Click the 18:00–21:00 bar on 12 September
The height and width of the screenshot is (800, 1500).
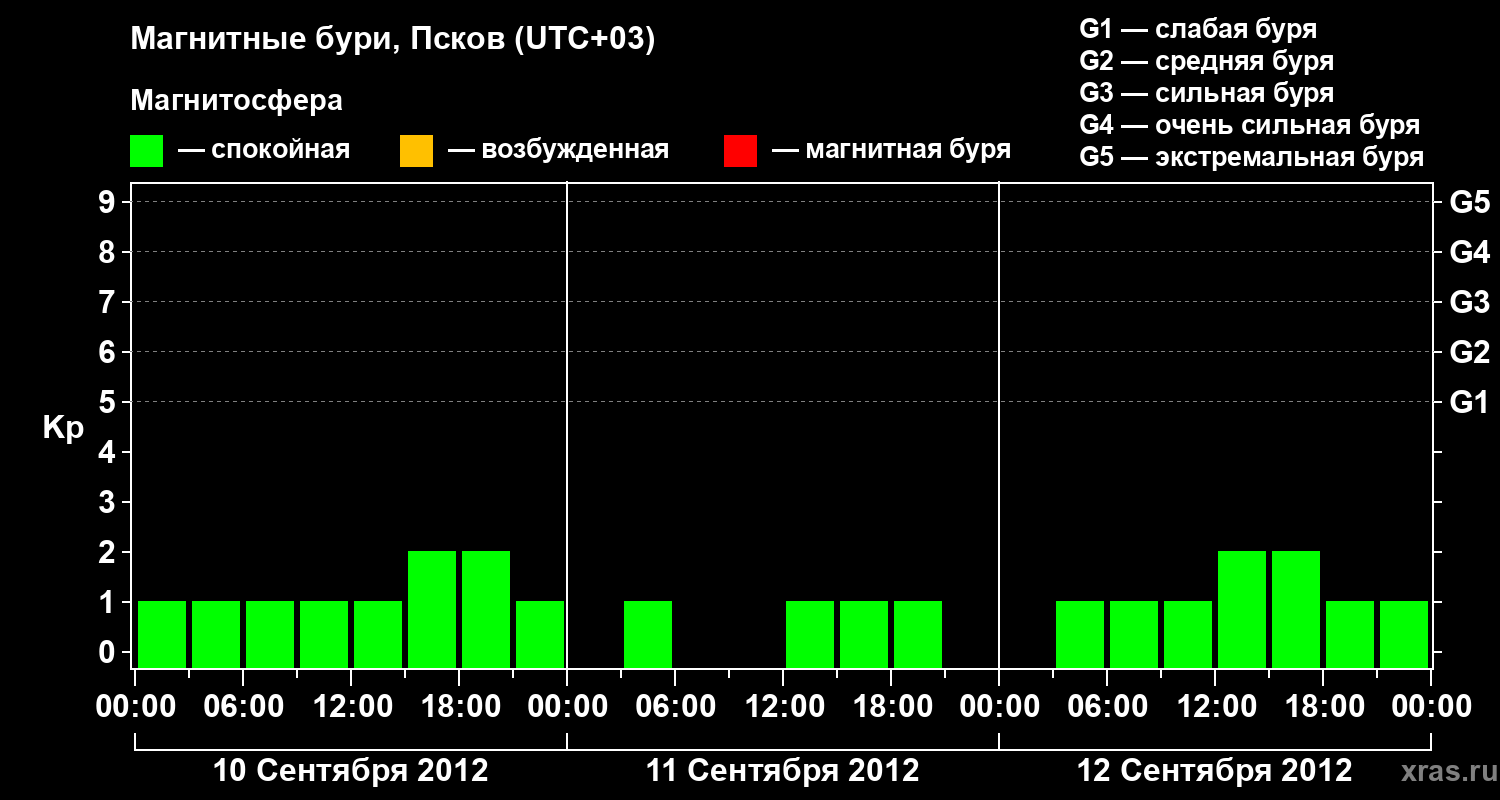pyautogui.click(x=1350, y=634)
